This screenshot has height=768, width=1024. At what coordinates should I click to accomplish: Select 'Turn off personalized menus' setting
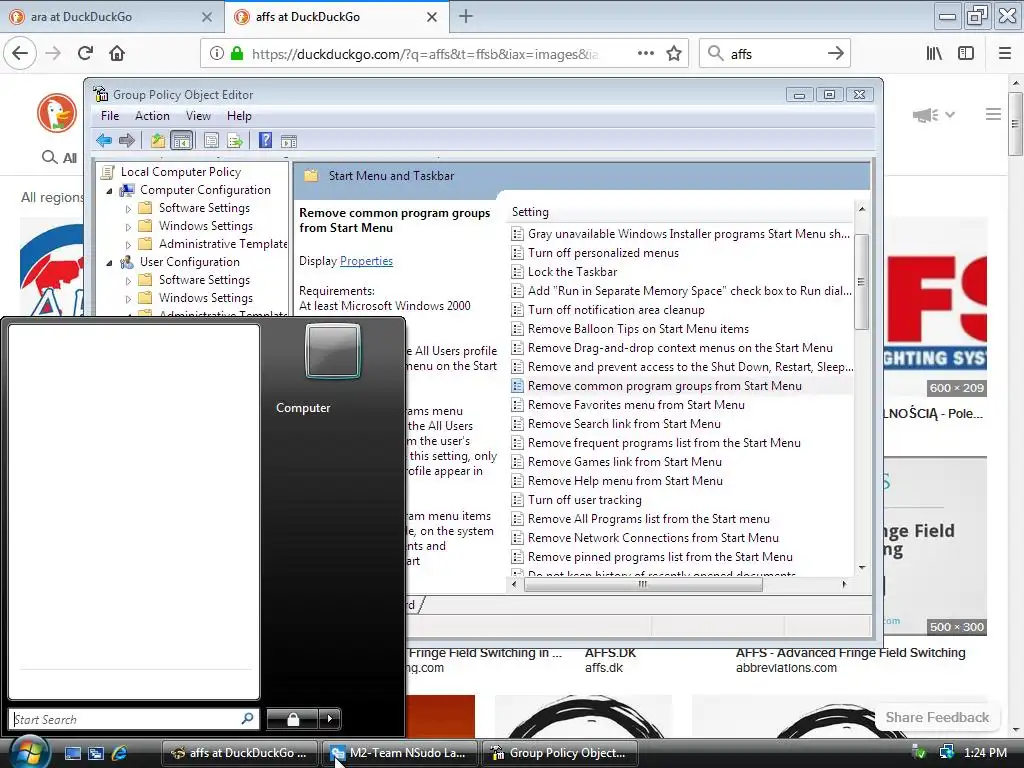pyautogui.click(x=603, y=253)
